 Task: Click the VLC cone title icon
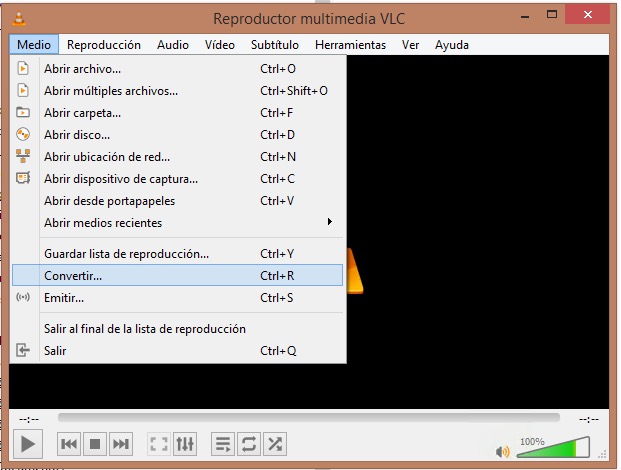[19, 18]
